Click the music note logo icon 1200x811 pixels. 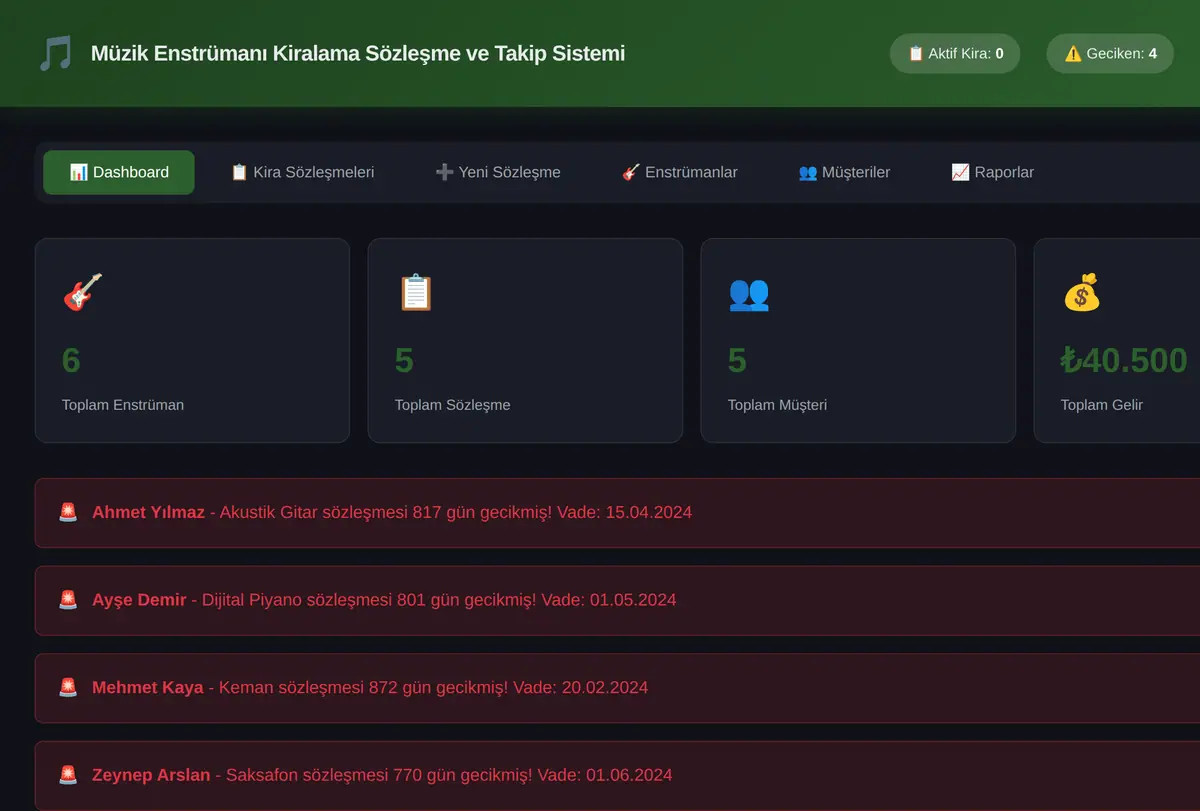pos(55,53)
